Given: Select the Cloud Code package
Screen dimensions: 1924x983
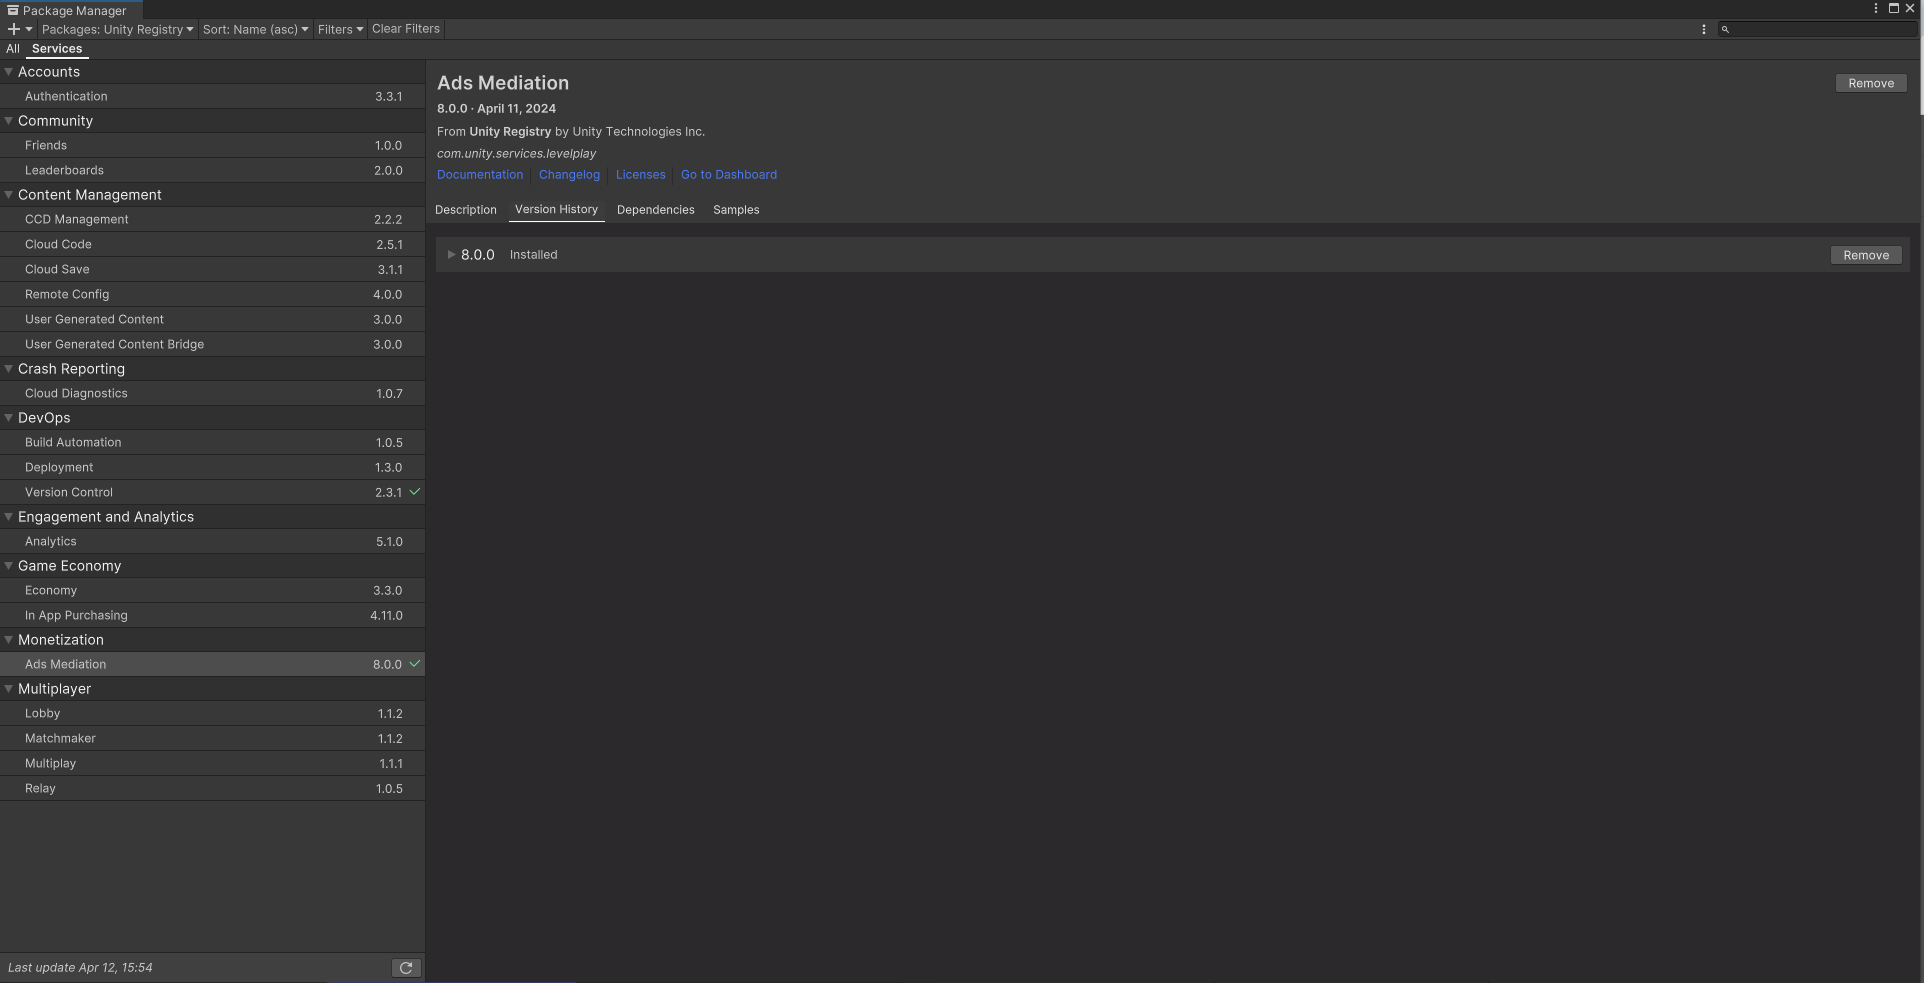Looking at the screenshot, I should 212,245.
